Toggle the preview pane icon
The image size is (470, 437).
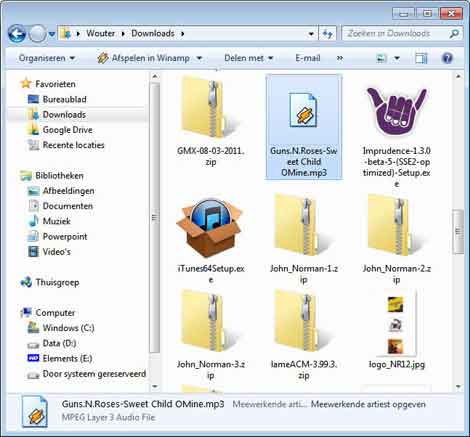421,58
